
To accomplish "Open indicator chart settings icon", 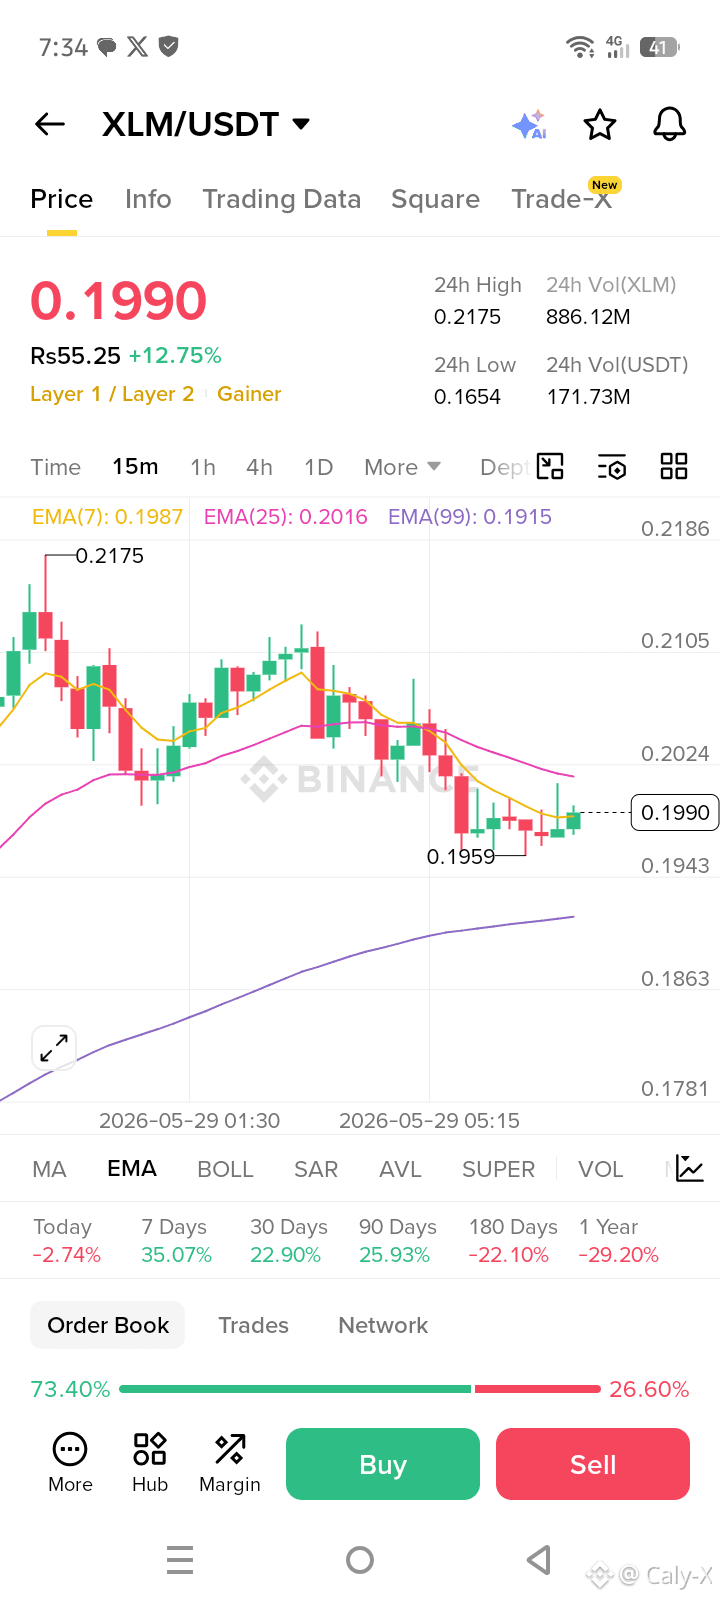I will coord(690,1168).
